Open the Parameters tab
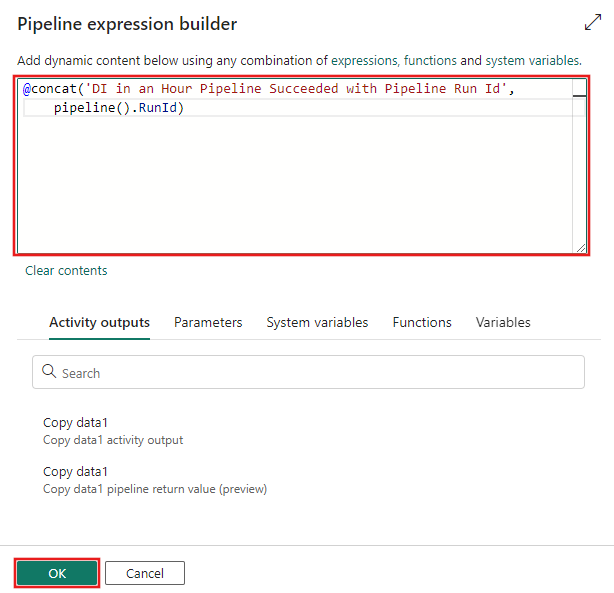Viewport: 614px width, 593px height. [208, 322]
